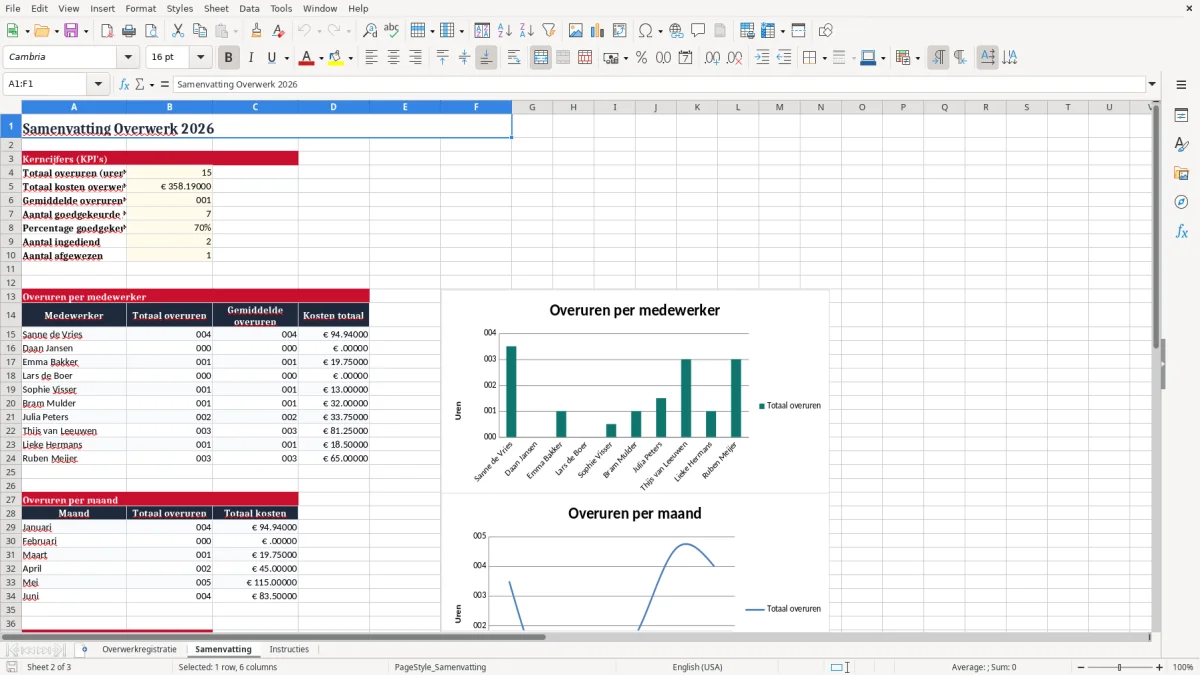Click the formula input line
The image size is (1200, 675).
tap(658, 84)
